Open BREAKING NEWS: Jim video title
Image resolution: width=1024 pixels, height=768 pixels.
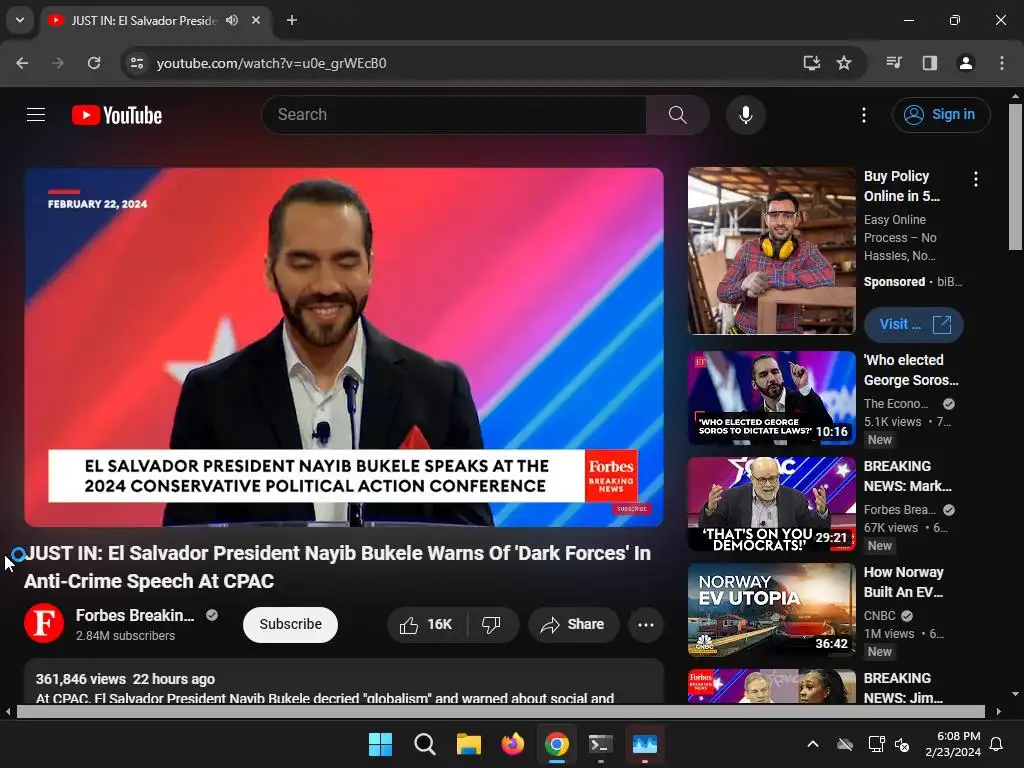click(903, 688)
